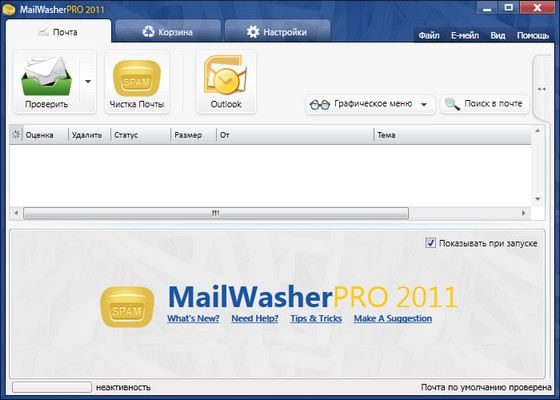Open the Помощь menu

[533, 35]
